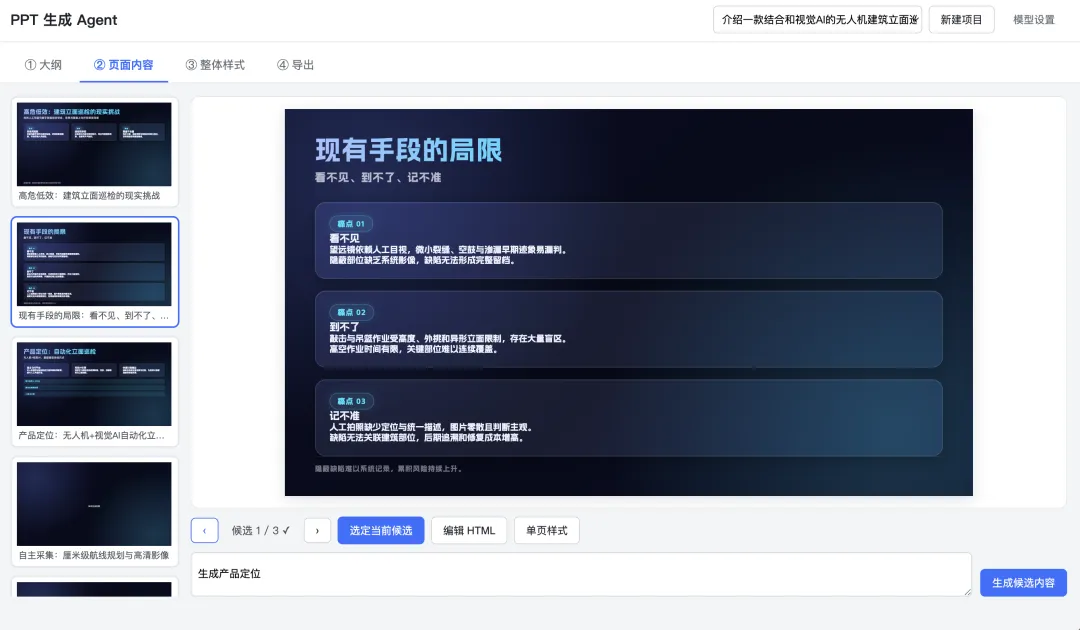This screenshot has height=630, width=1080.
Task: Click the 候选 1 / 3 indicator text
Action: tap(260, 530)
